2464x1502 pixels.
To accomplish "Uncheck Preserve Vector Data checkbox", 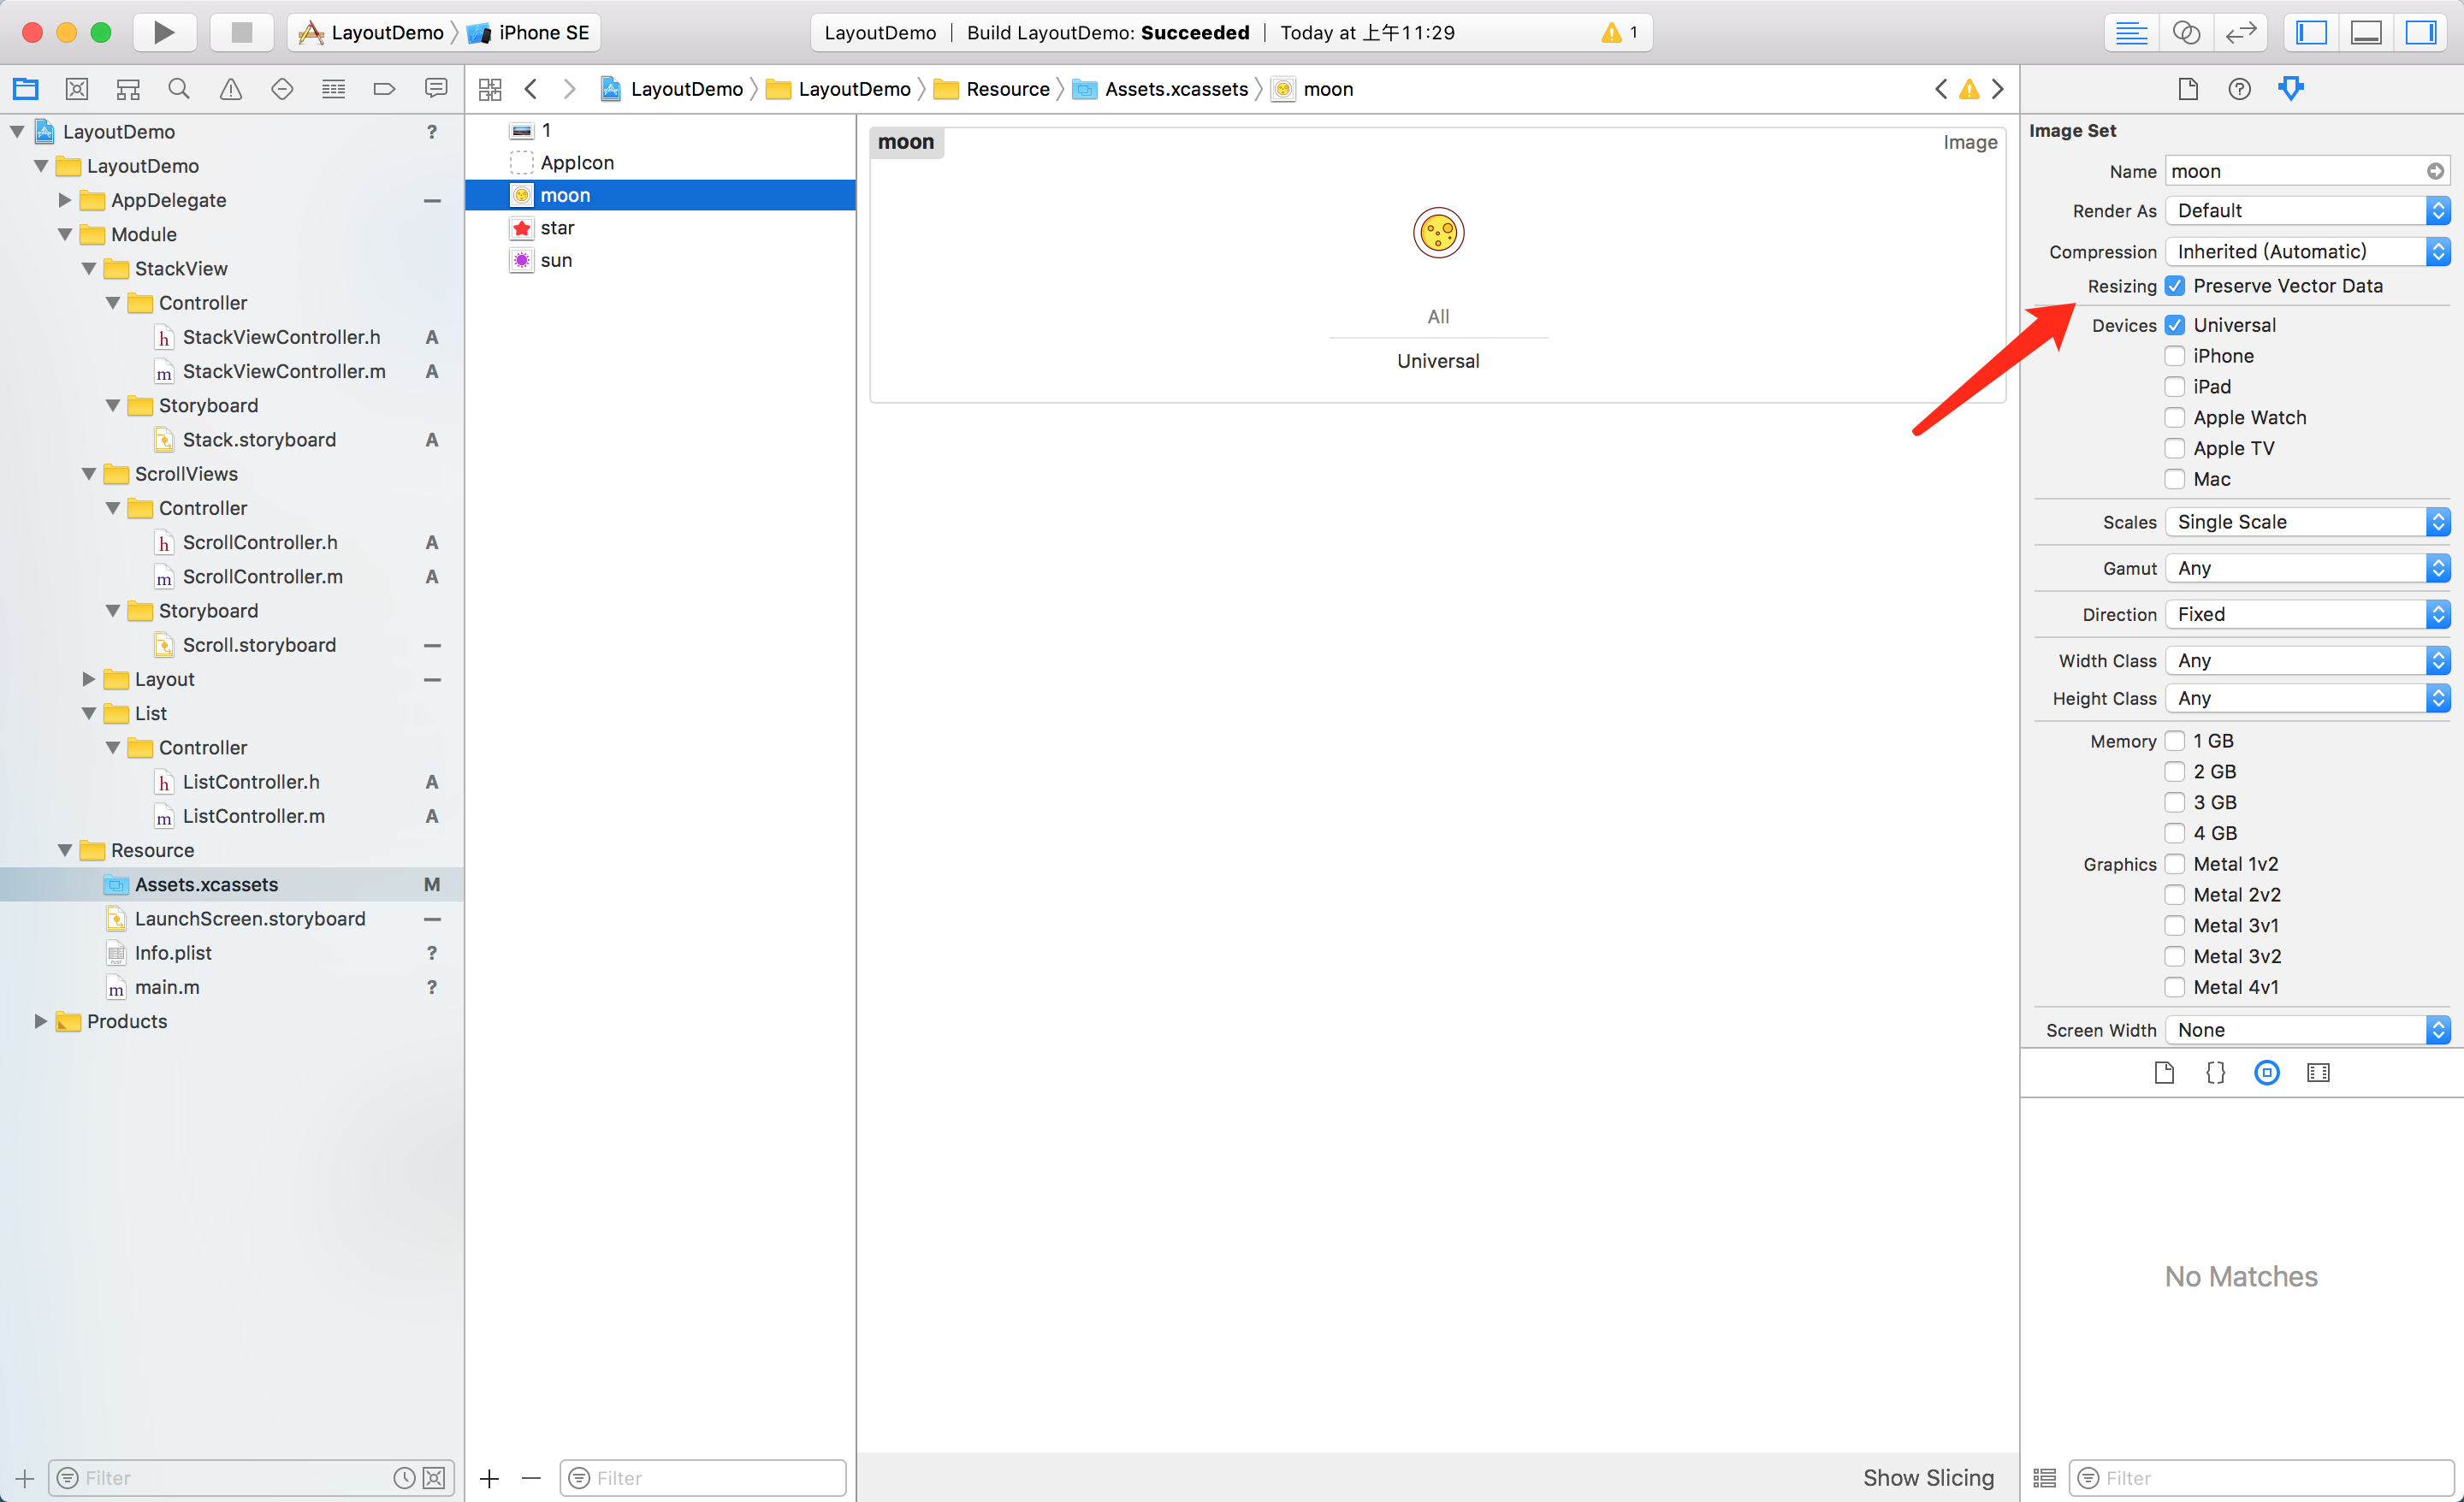I will coord(2175,286).
